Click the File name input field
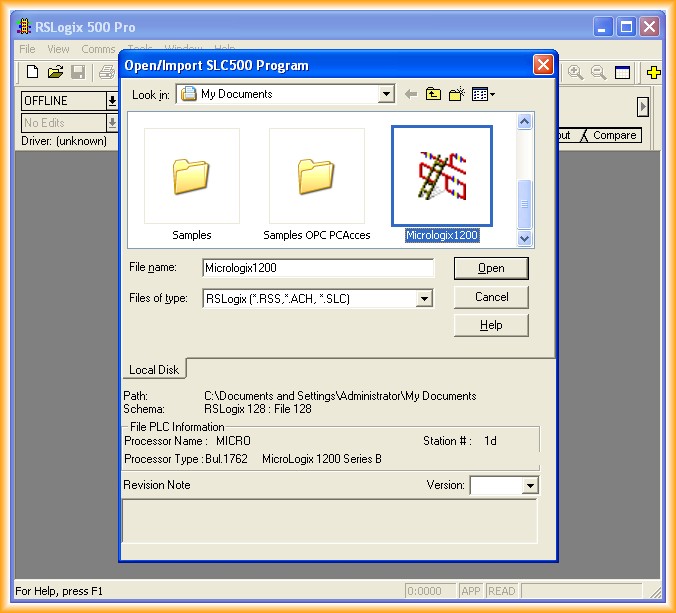 coord(317,268)
